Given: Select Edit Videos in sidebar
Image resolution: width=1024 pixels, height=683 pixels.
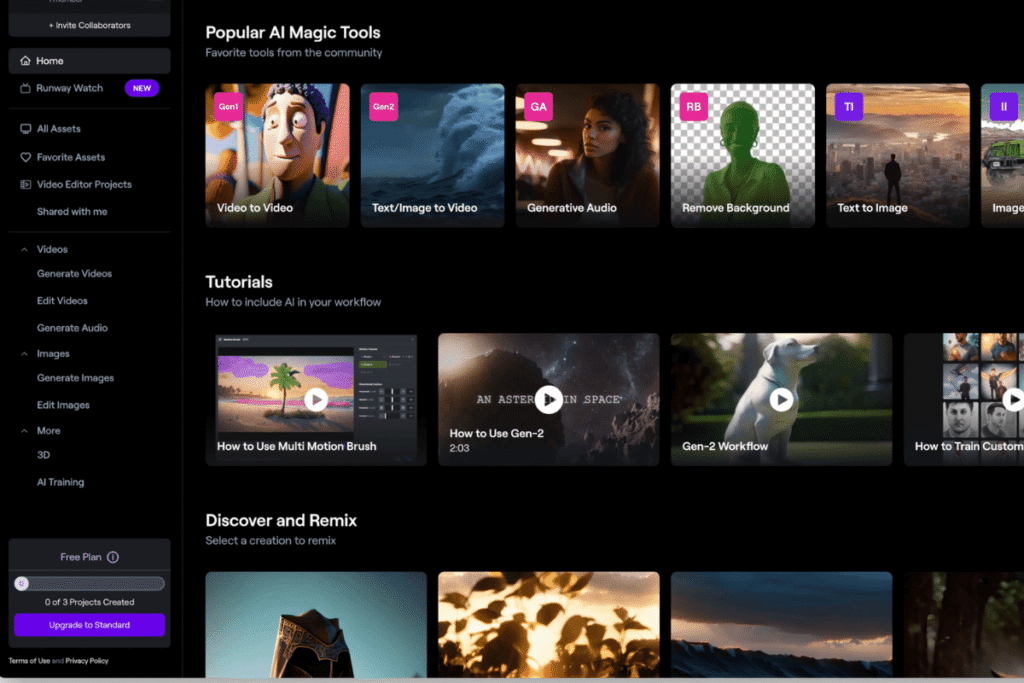Looking at the screenshot, I should click(x=62, y=301).
